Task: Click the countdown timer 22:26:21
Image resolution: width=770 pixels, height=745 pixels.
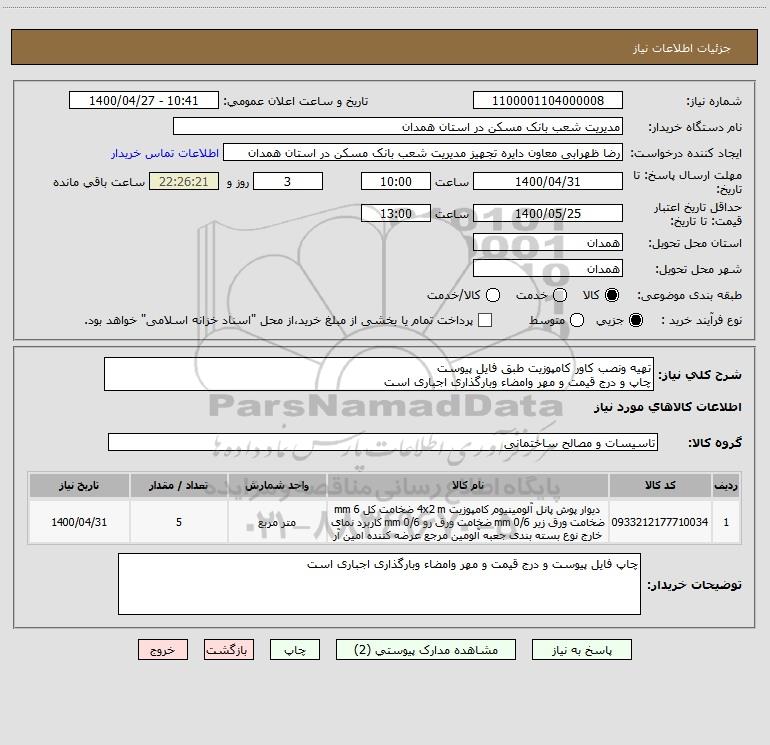Action: click(x=184, y=181)
